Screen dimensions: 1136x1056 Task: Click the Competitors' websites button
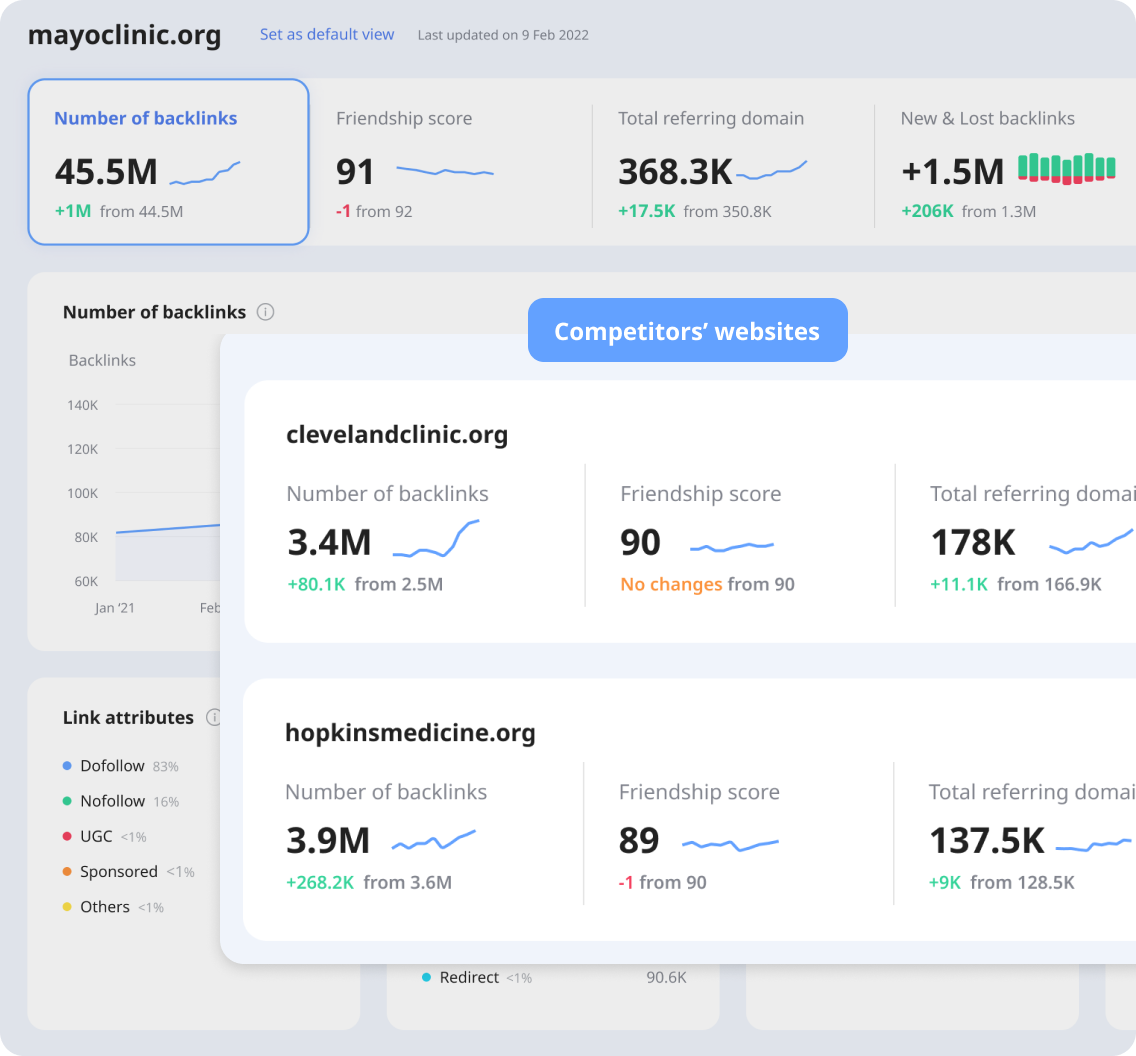[688, 330]
